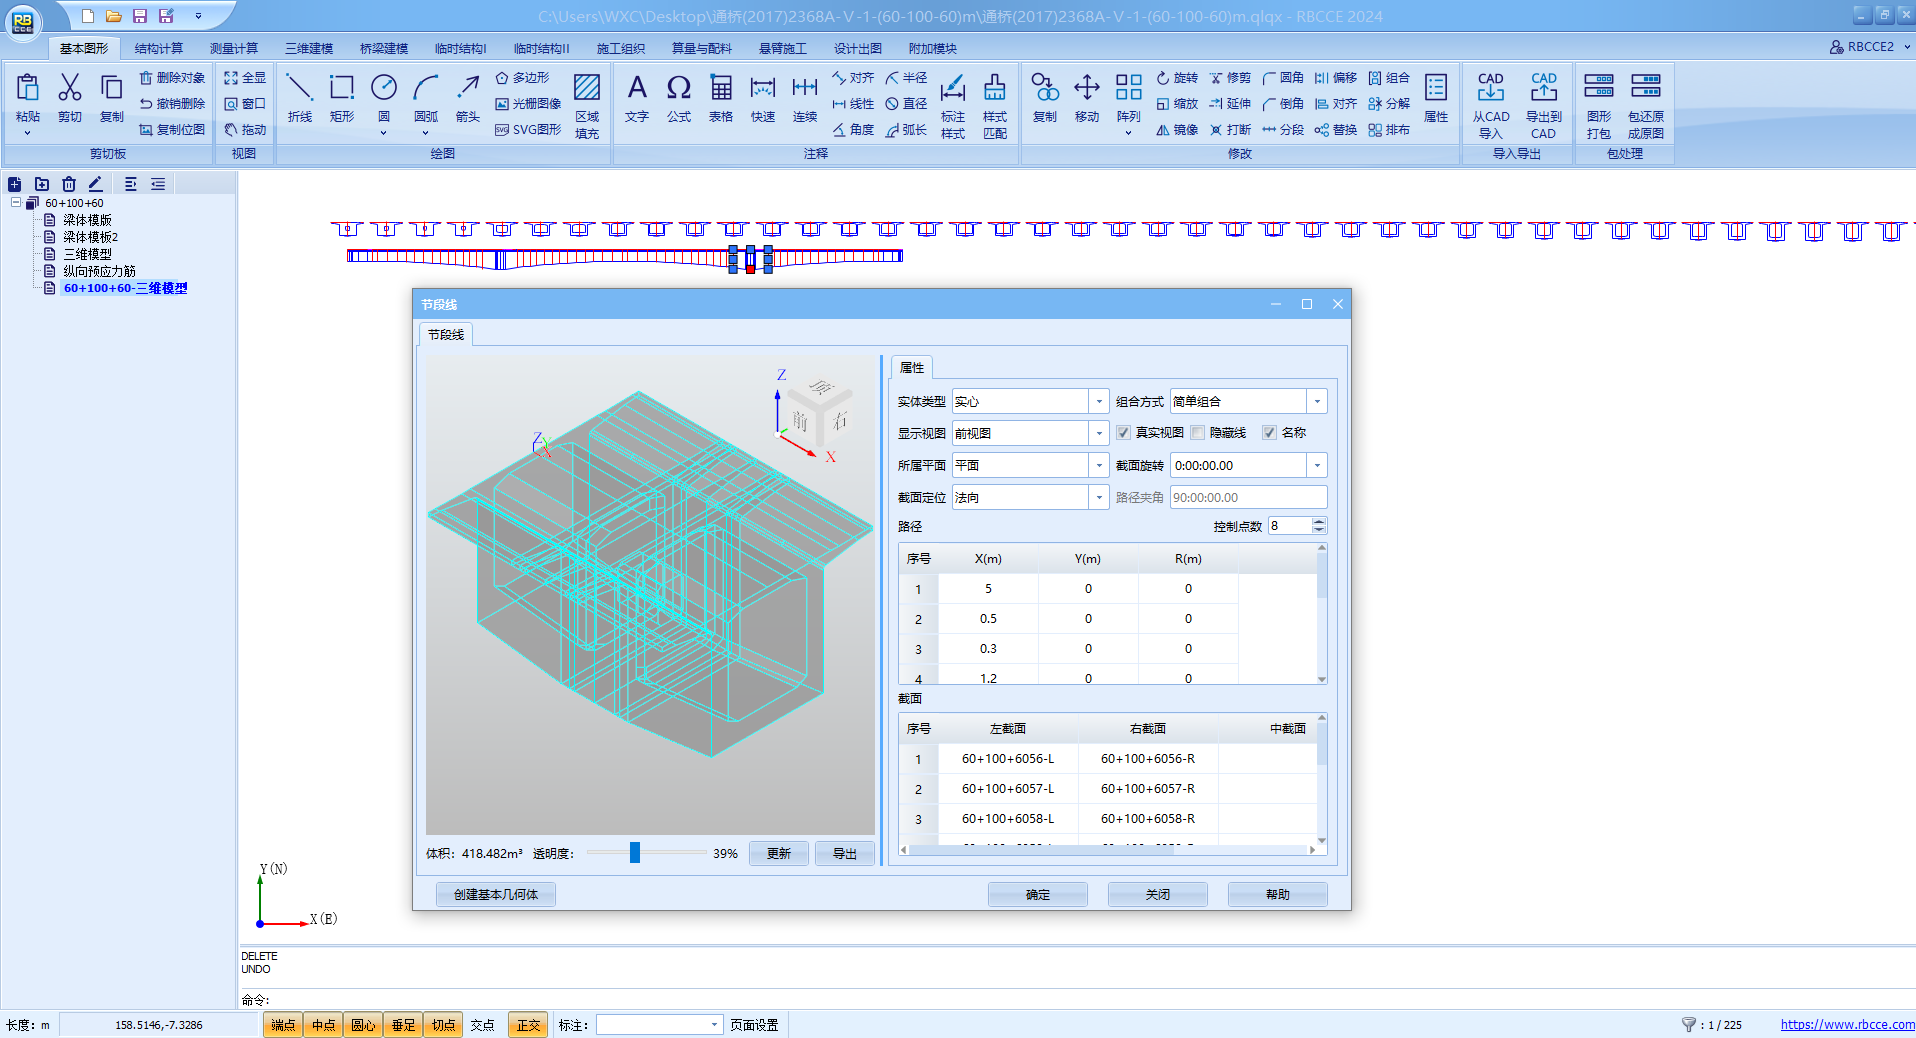This screenshot has height=1038, width=1916.
Task: Click the 文字 text annotation tool
Action: tap(637, 98)
